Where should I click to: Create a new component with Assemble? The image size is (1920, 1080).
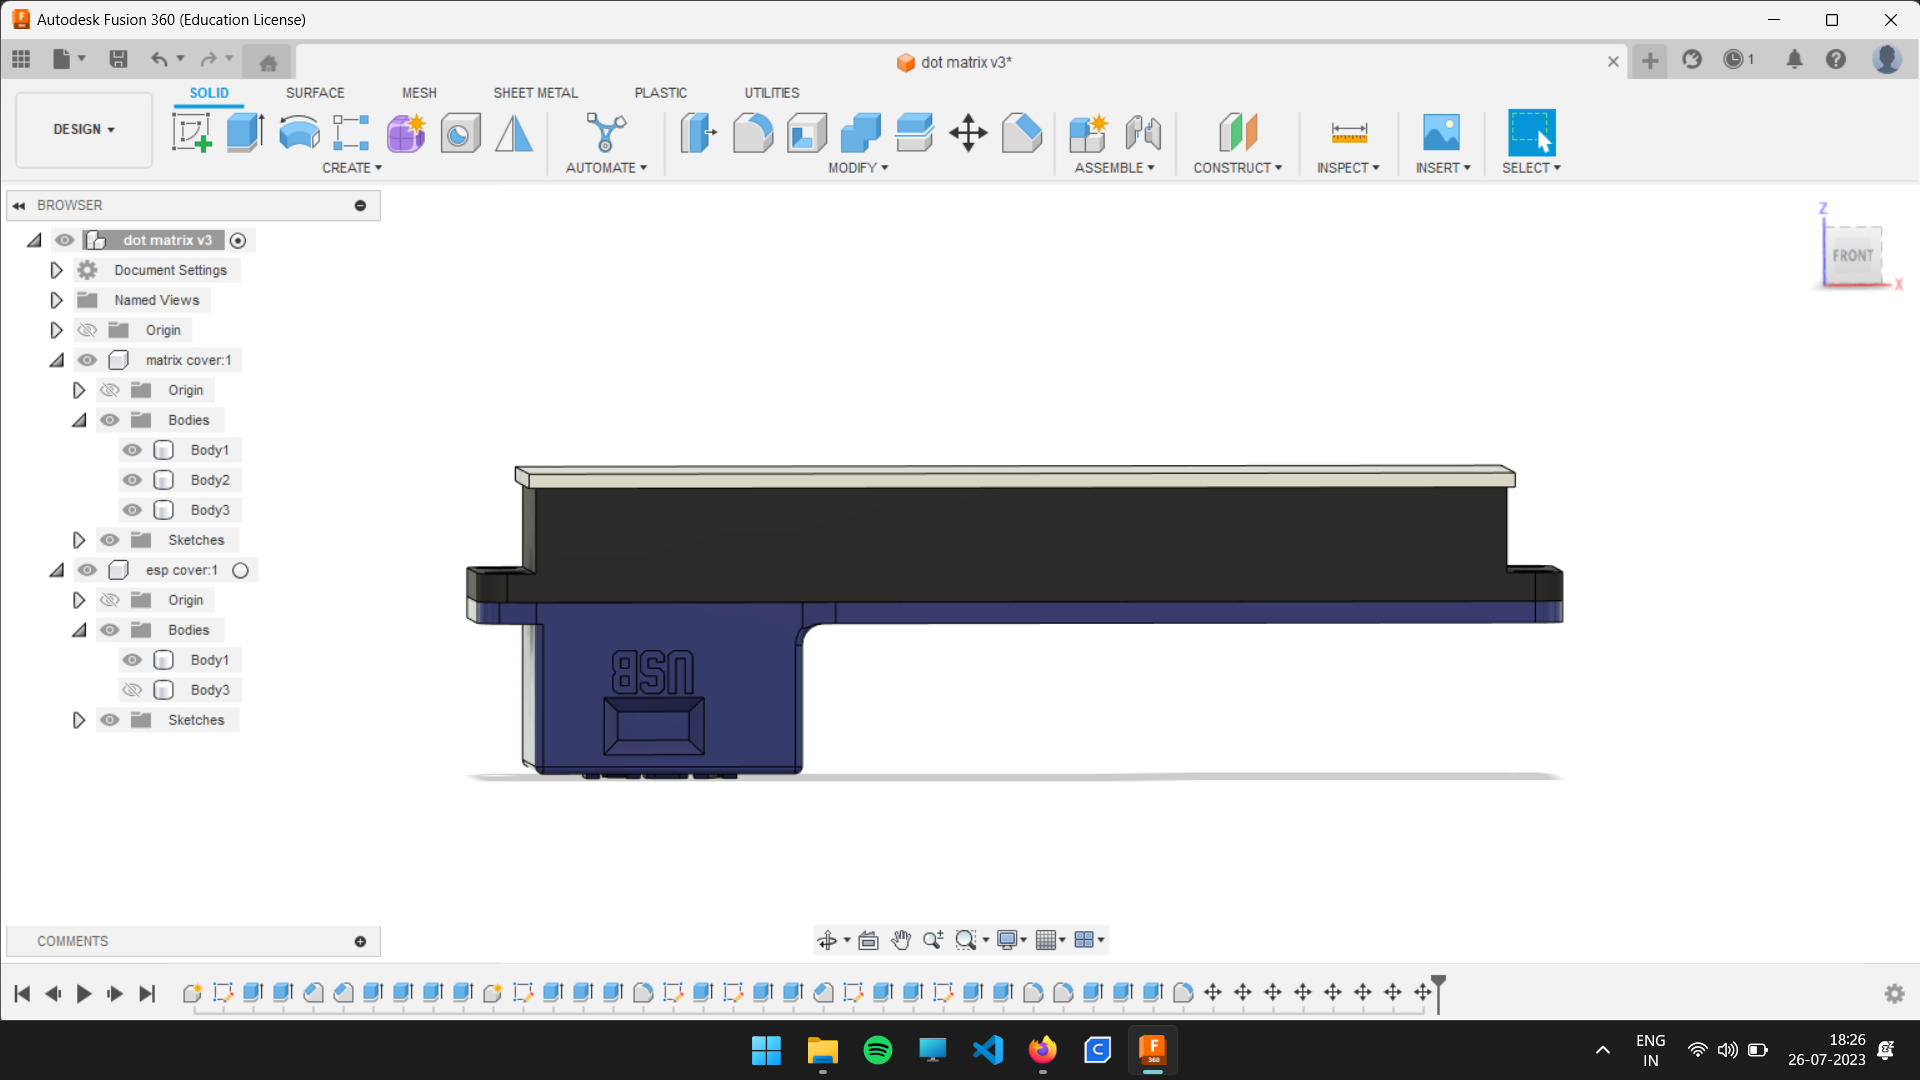[1089, 133]
